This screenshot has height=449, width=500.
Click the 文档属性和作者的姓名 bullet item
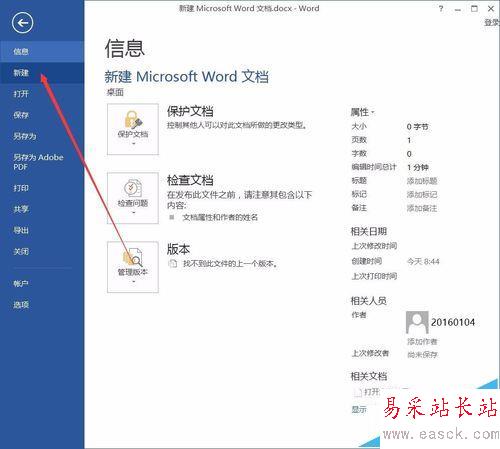(220, 217)
